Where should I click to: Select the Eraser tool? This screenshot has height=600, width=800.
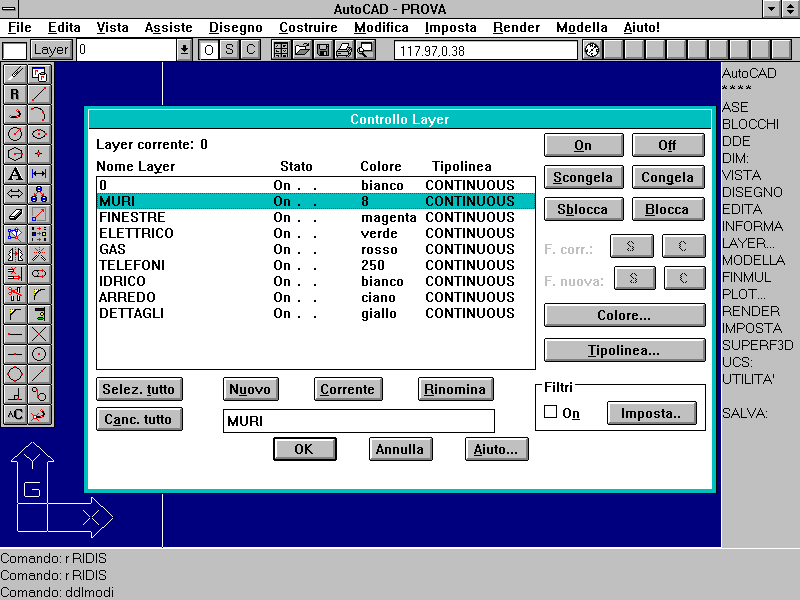tap(15, 214)
